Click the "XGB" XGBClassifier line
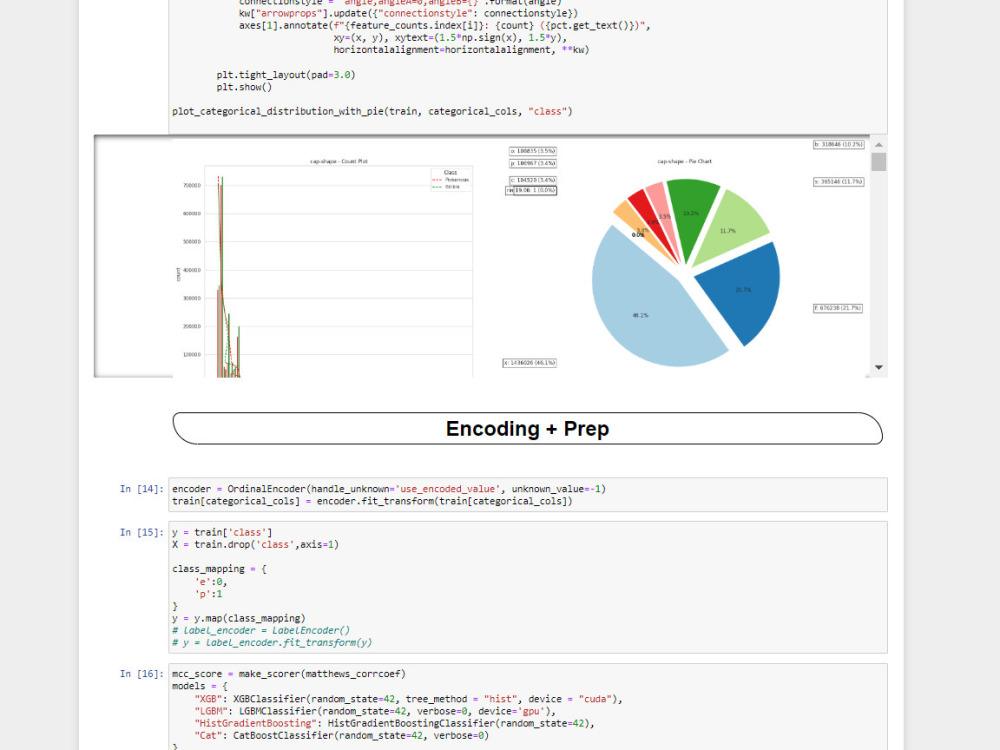The image size is (1000, 750). click(x=408, y=699)
